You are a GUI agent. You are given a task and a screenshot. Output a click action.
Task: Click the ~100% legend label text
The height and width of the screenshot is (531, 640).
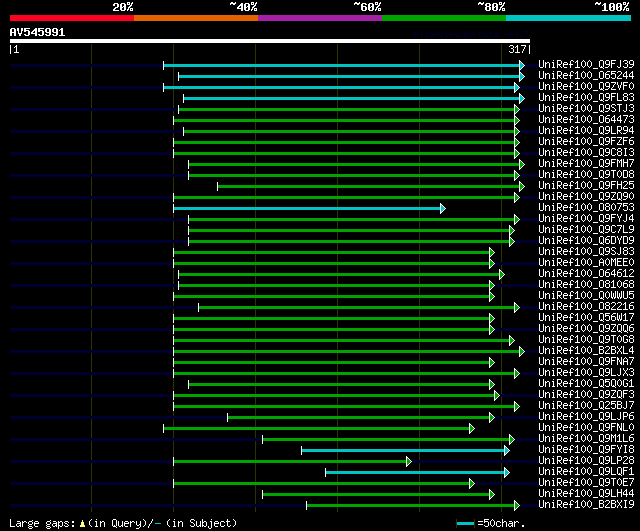(612, 7)
